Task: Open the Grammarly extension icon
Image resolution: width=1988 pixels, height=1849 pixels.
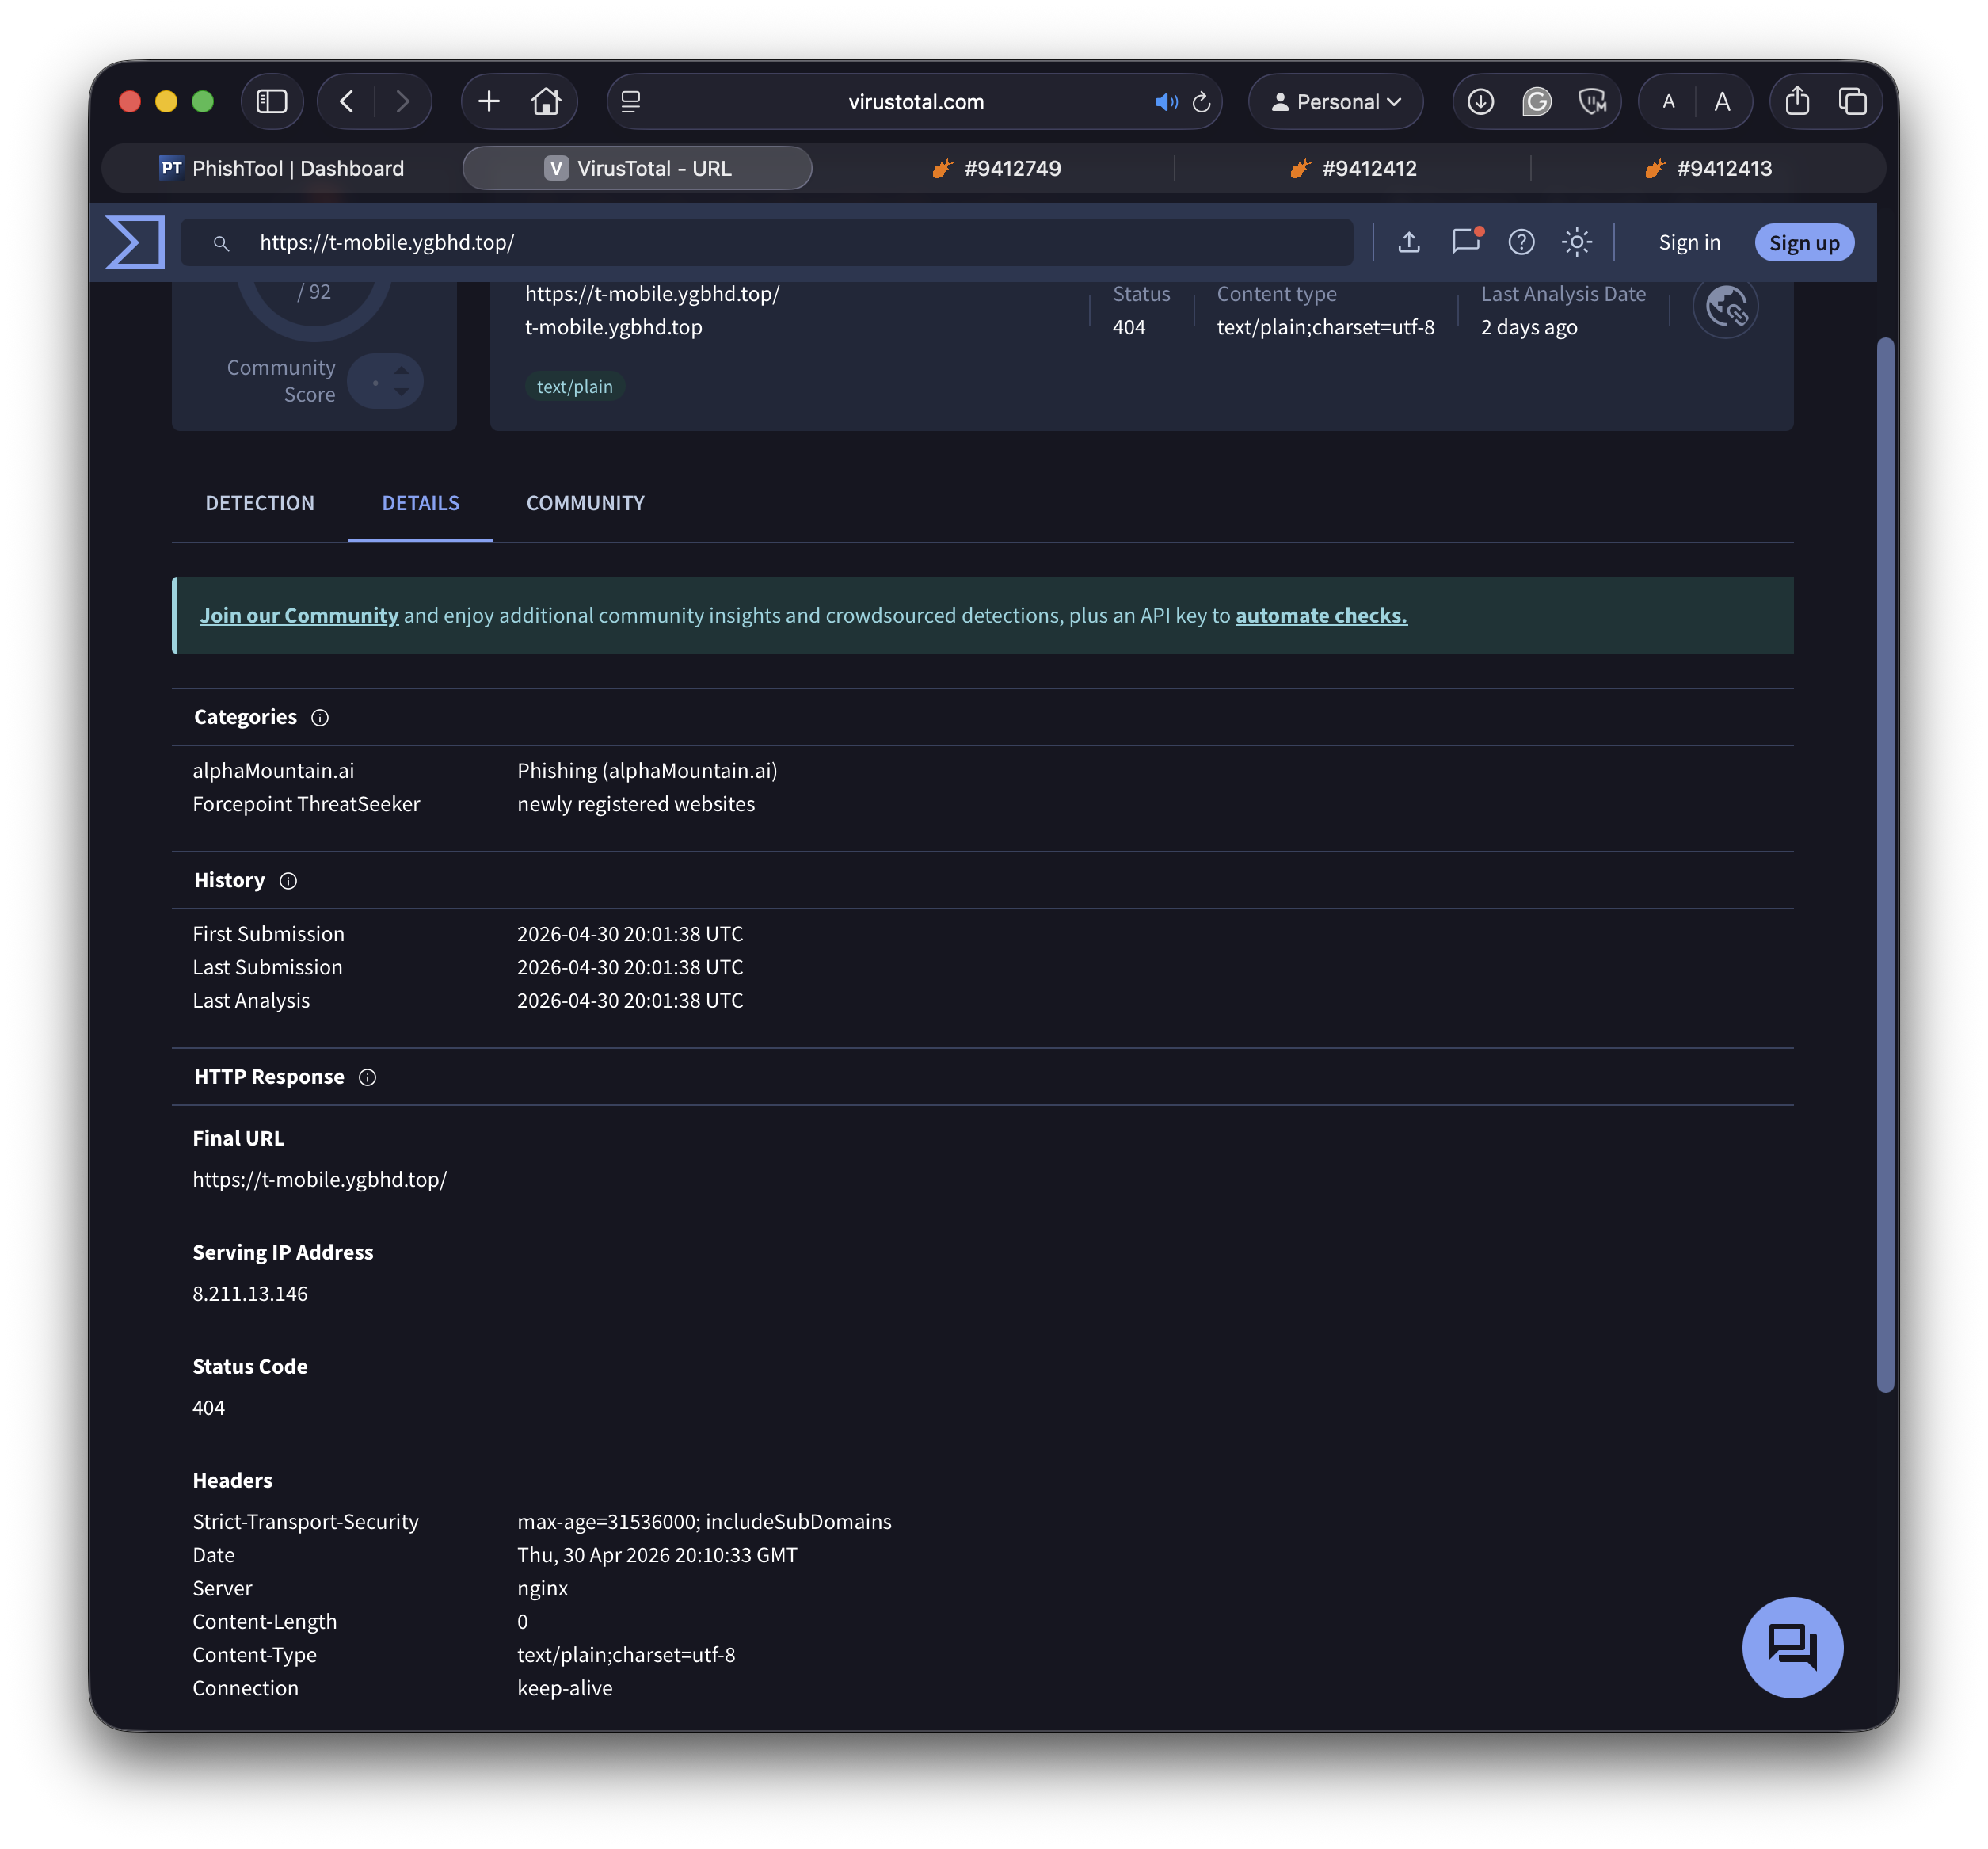Action: click(1536, 101)
